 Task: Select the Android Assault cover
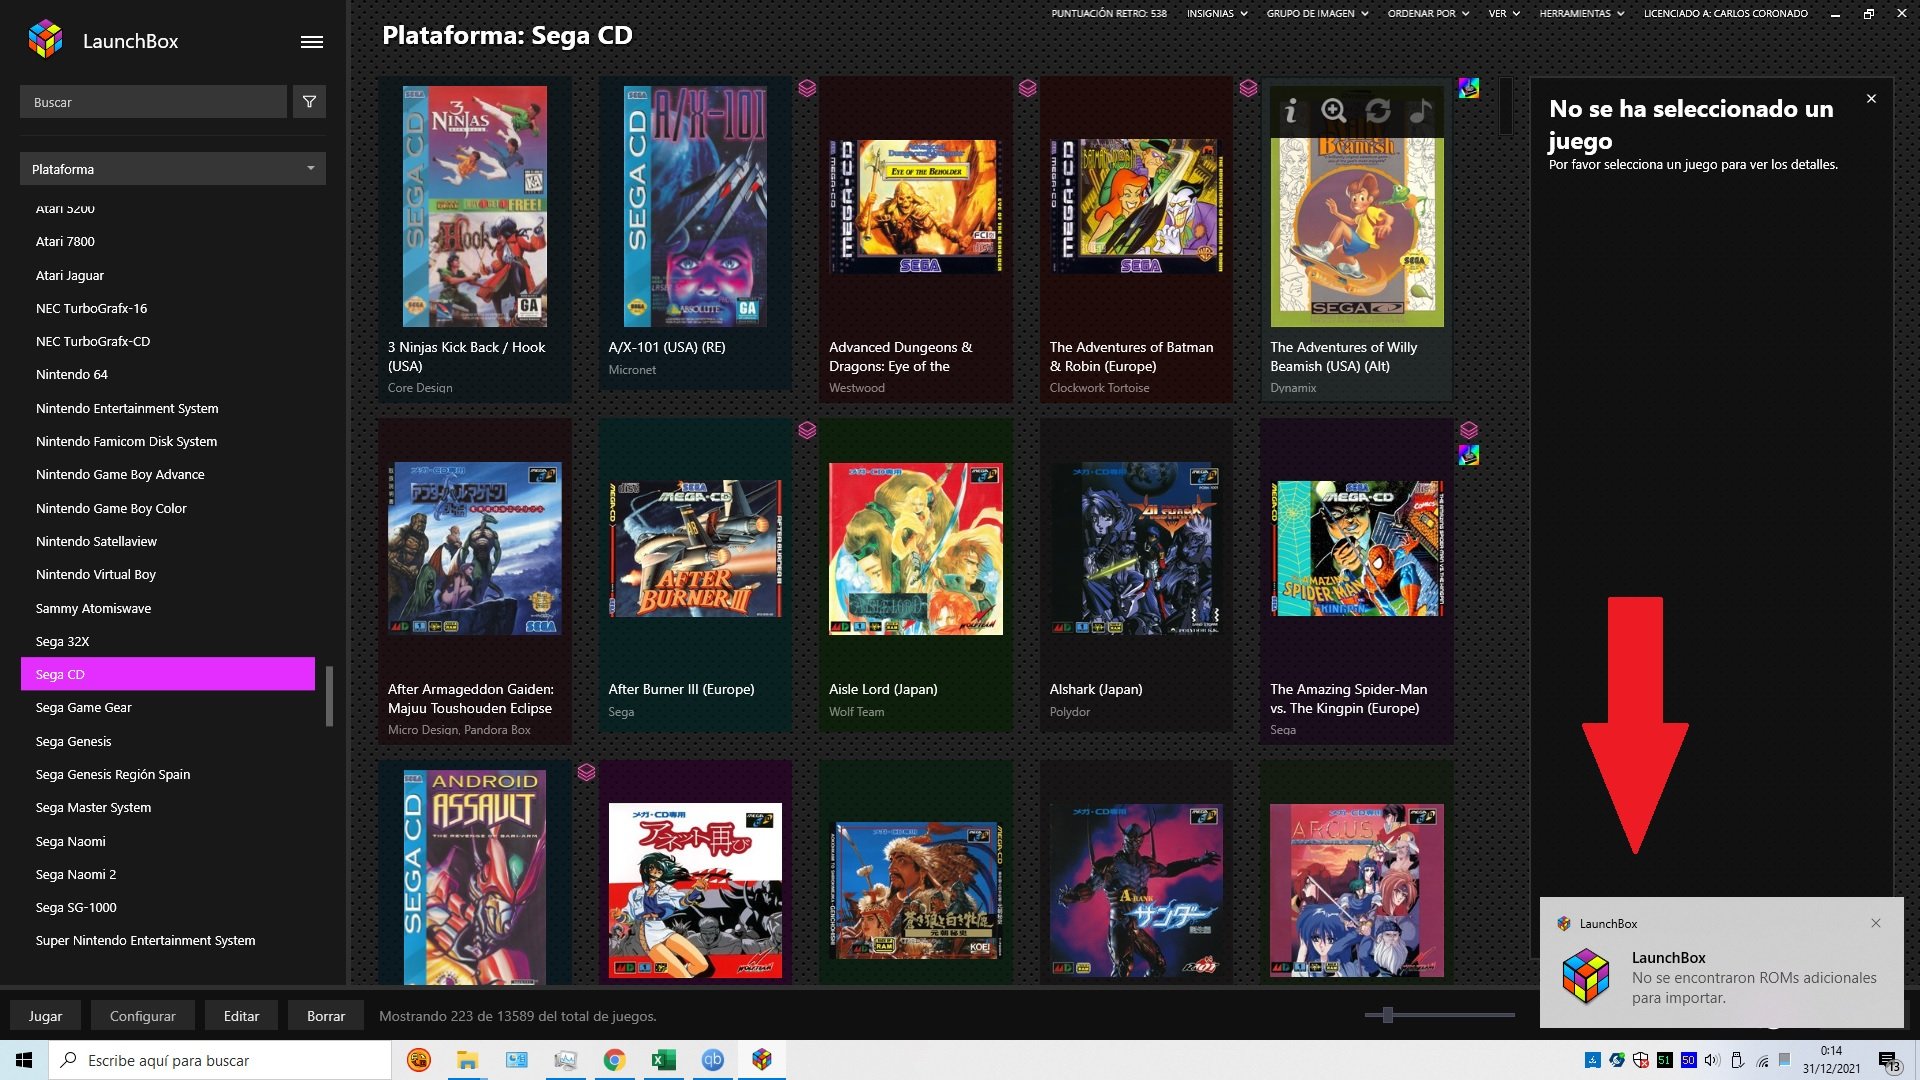475,876
